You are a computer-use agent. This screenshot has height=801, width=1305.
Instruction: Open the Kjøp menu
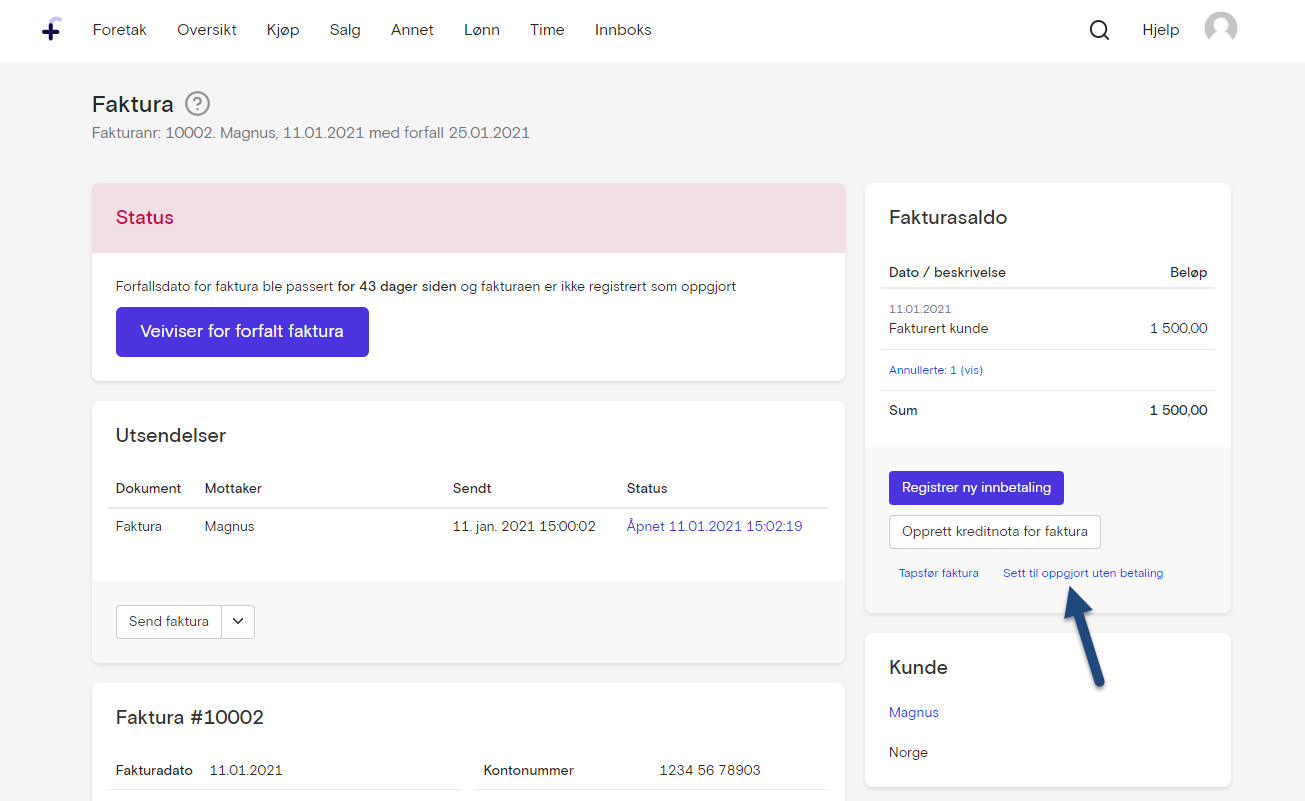coord(283,30)
